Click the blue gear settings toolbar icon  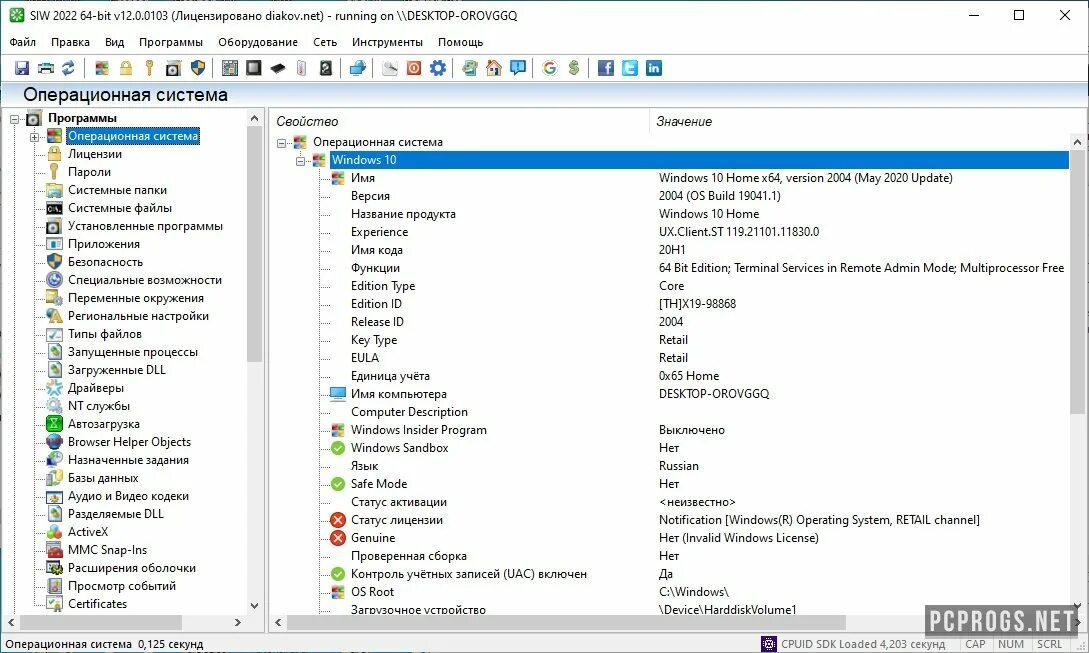(x=438, y=68)
